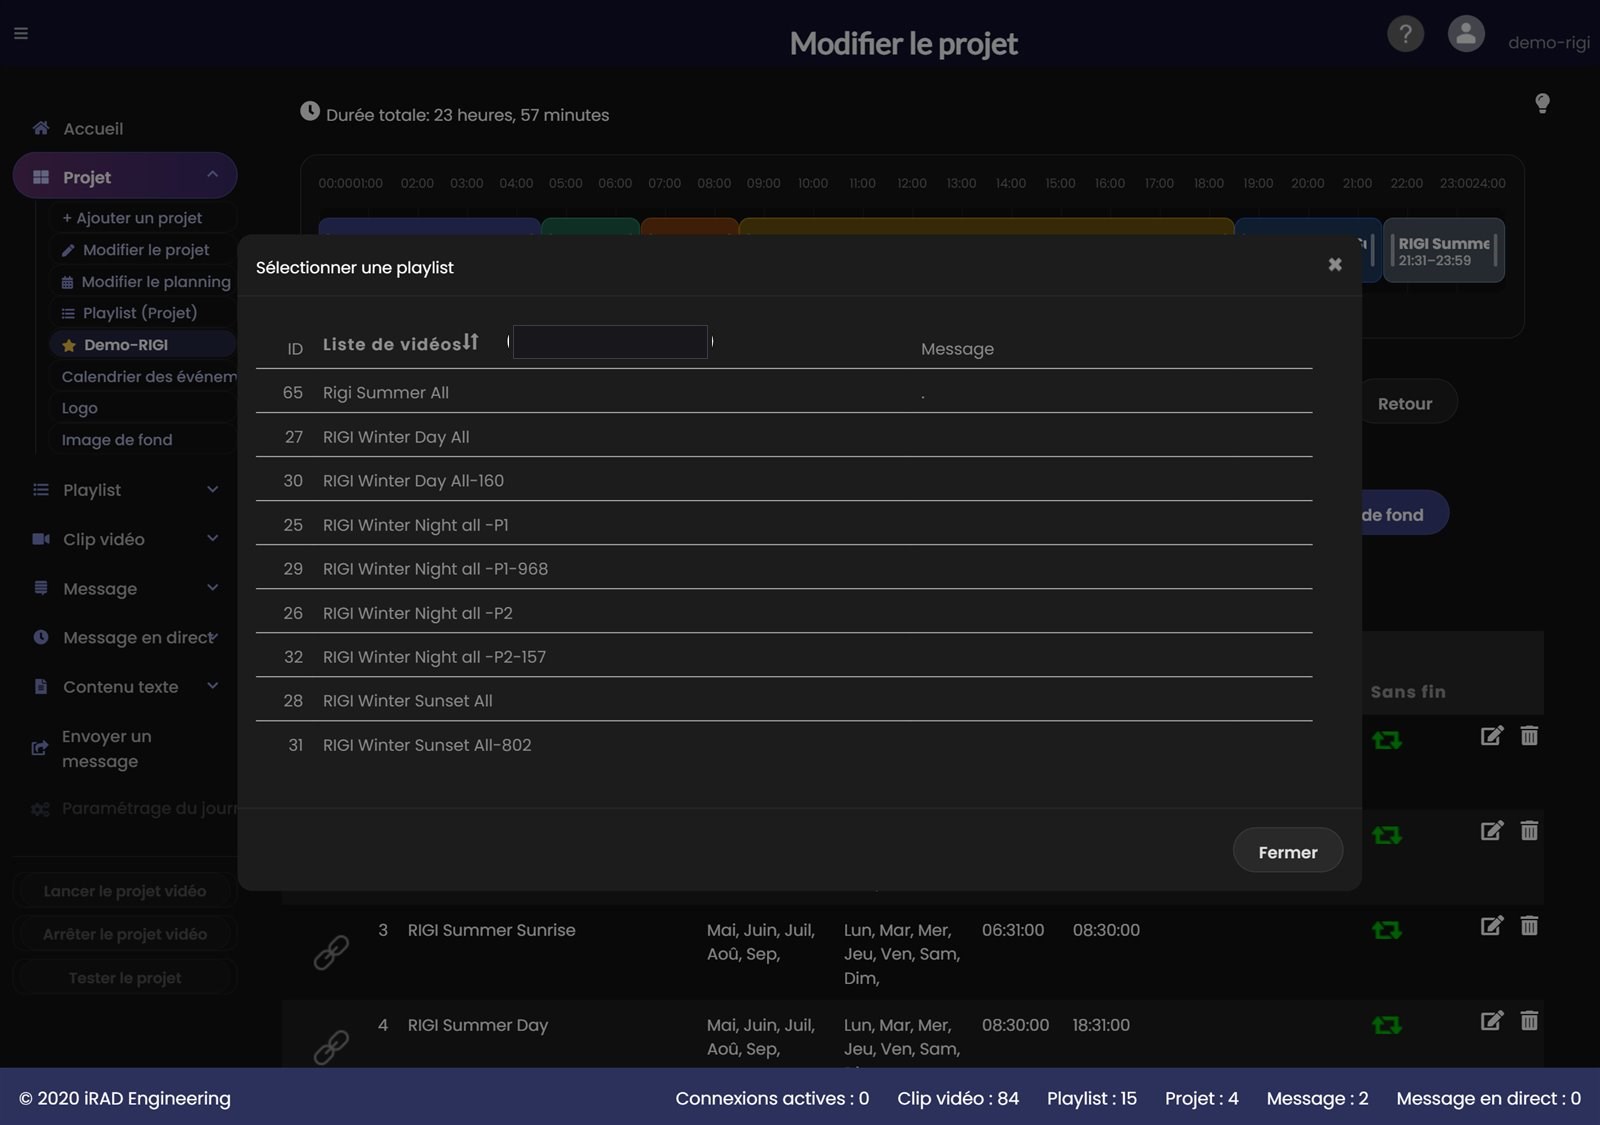
Task: Click link icon of RIGI Summer Day
Action: click(331, 1047)
